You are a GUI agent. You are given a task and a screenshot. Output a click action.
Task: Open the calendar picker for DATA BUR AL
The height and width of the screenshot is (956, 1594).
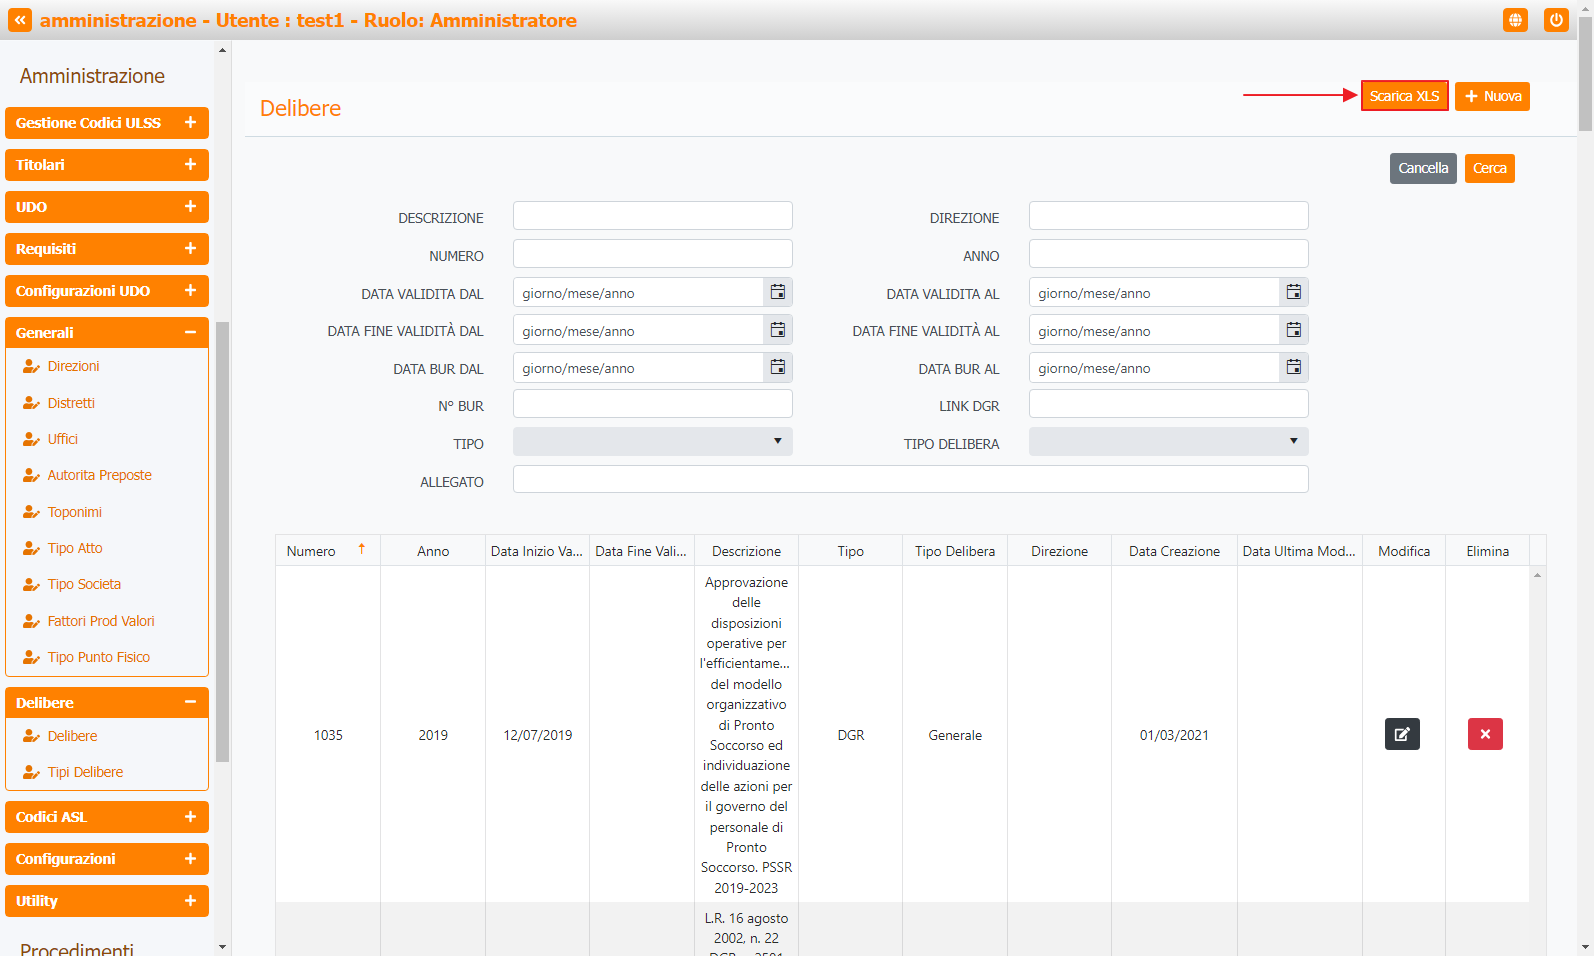pyautogui.click(x=1293, y=368)
